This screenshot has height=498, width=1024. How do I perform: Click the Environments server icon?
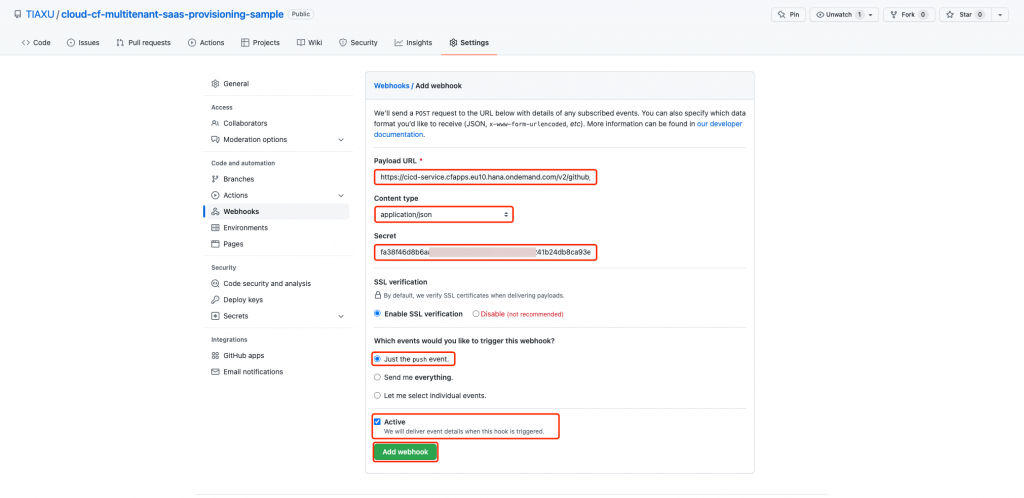pyautogui.click(x=216, y=228)
